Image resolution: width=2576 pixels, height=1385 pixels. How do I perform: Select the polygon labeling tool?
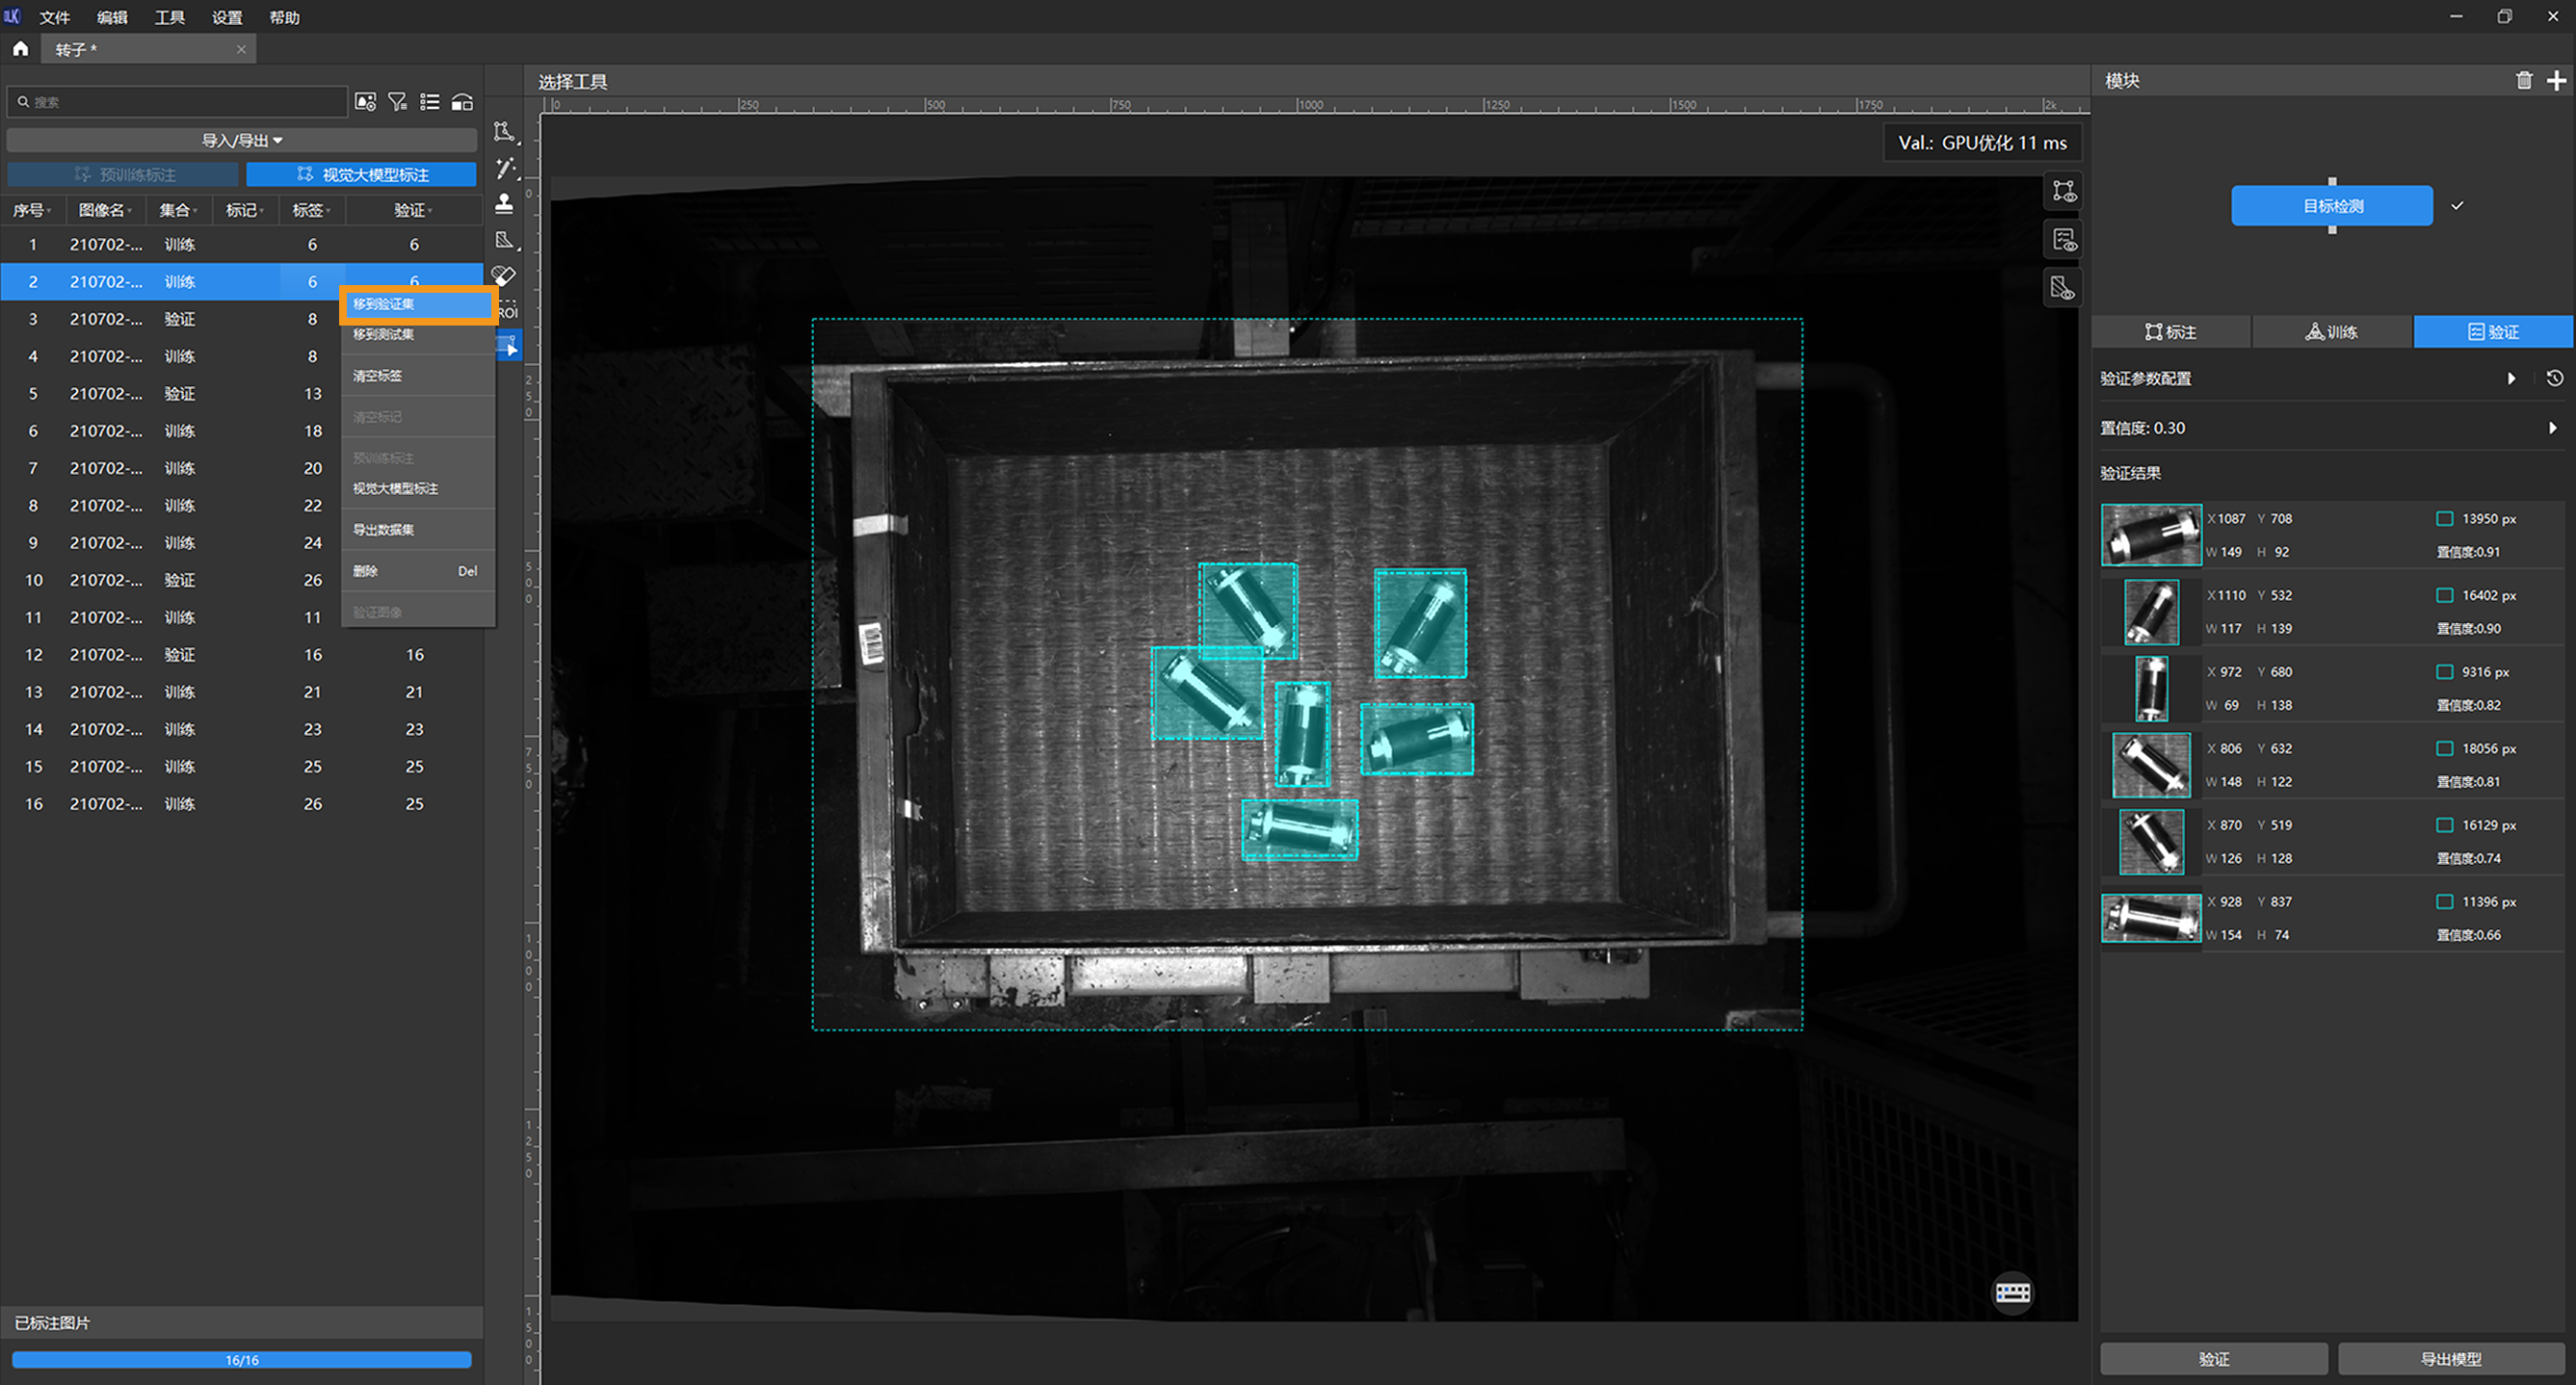click(x=505, y=132)
